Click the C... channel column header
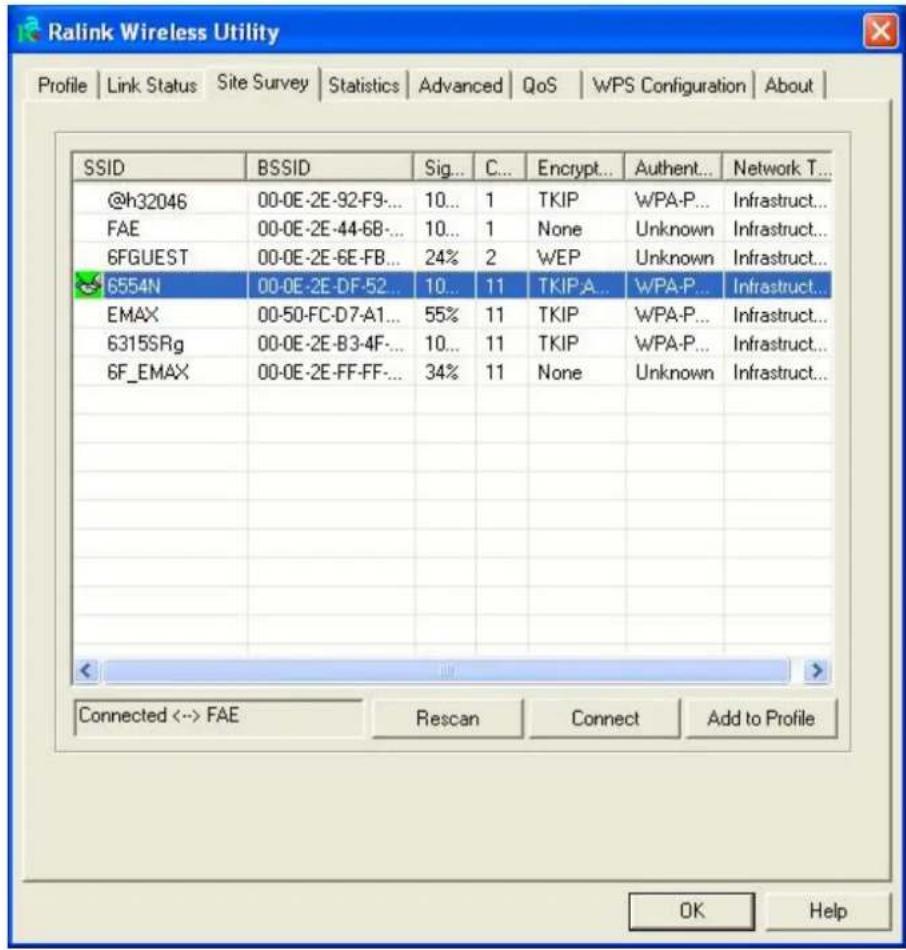Viewport: 906px width, 950px height. tap(501, 167)
